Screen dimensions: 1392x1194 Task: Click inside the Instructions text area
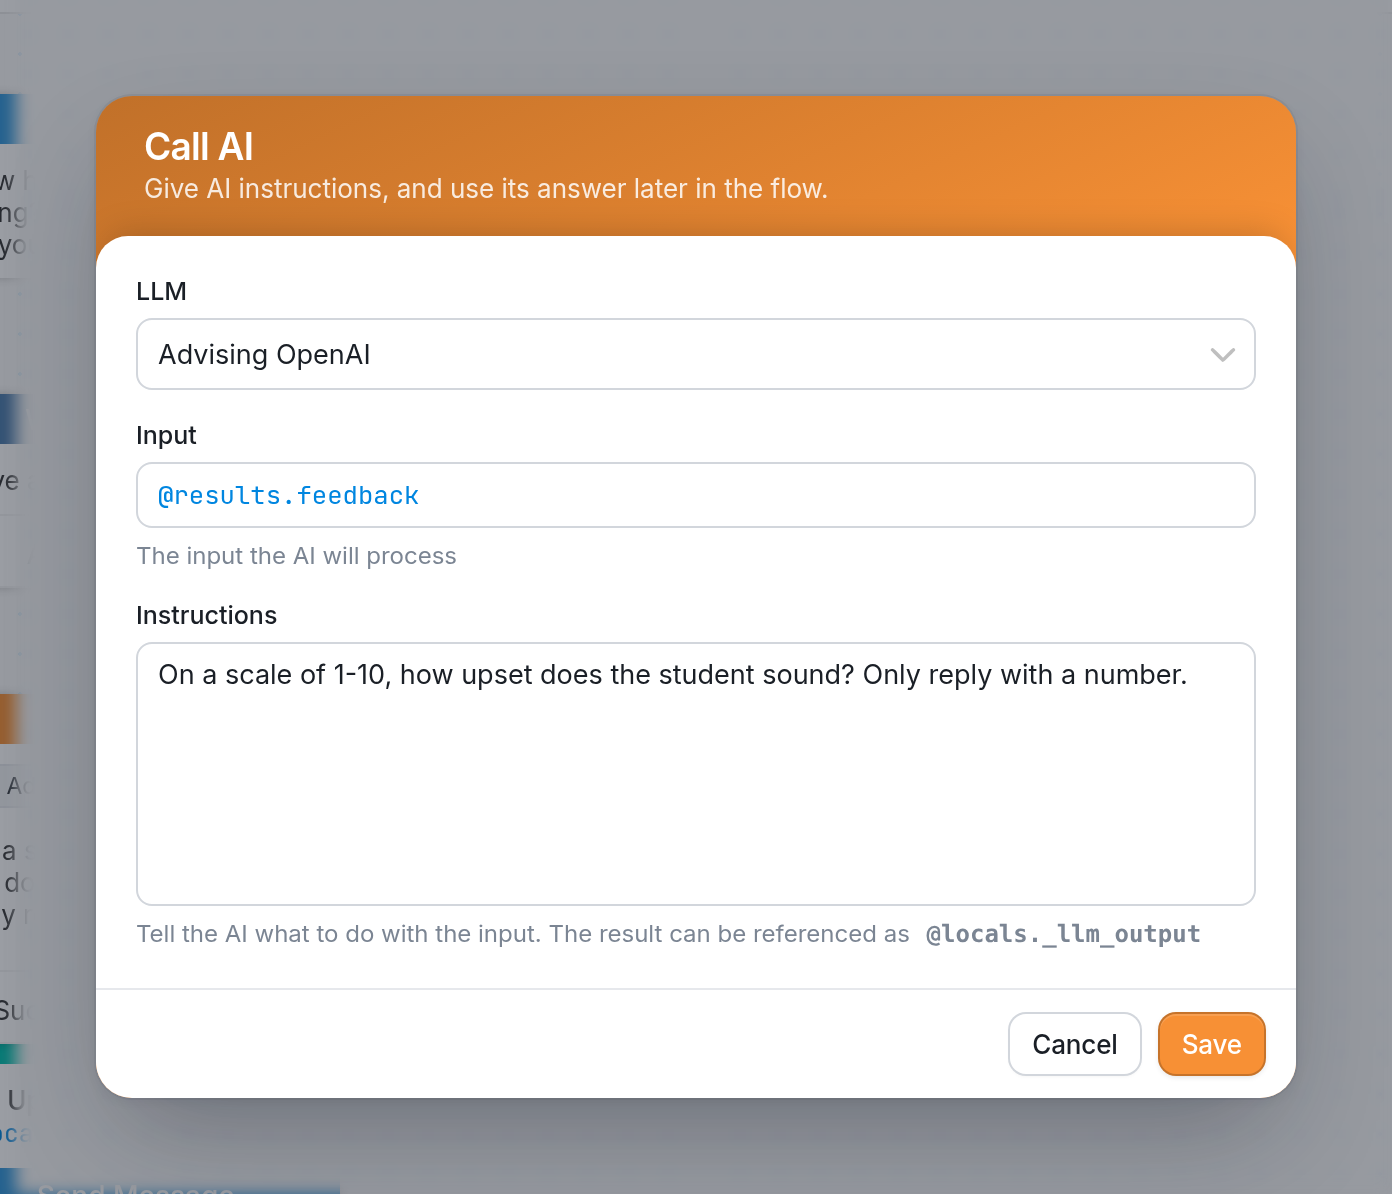click(x=696, y=774)
